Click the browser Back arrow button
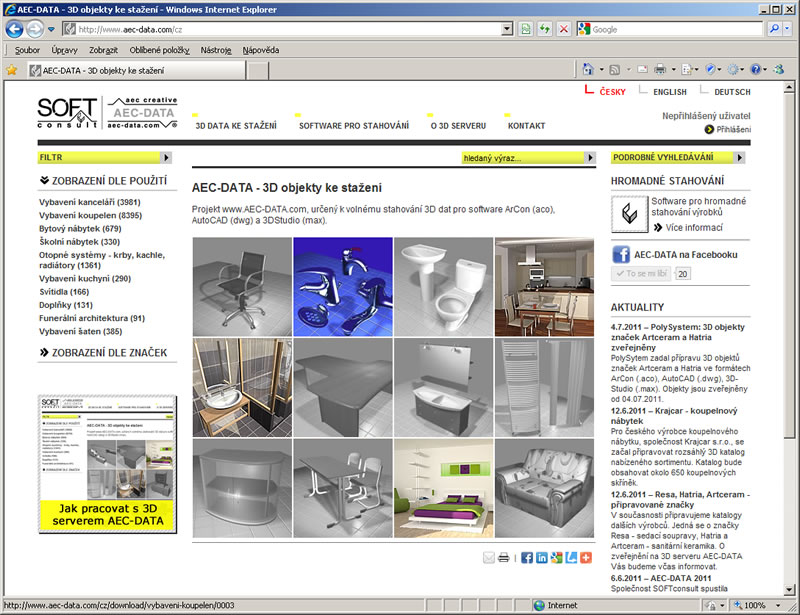 [15, 29]
